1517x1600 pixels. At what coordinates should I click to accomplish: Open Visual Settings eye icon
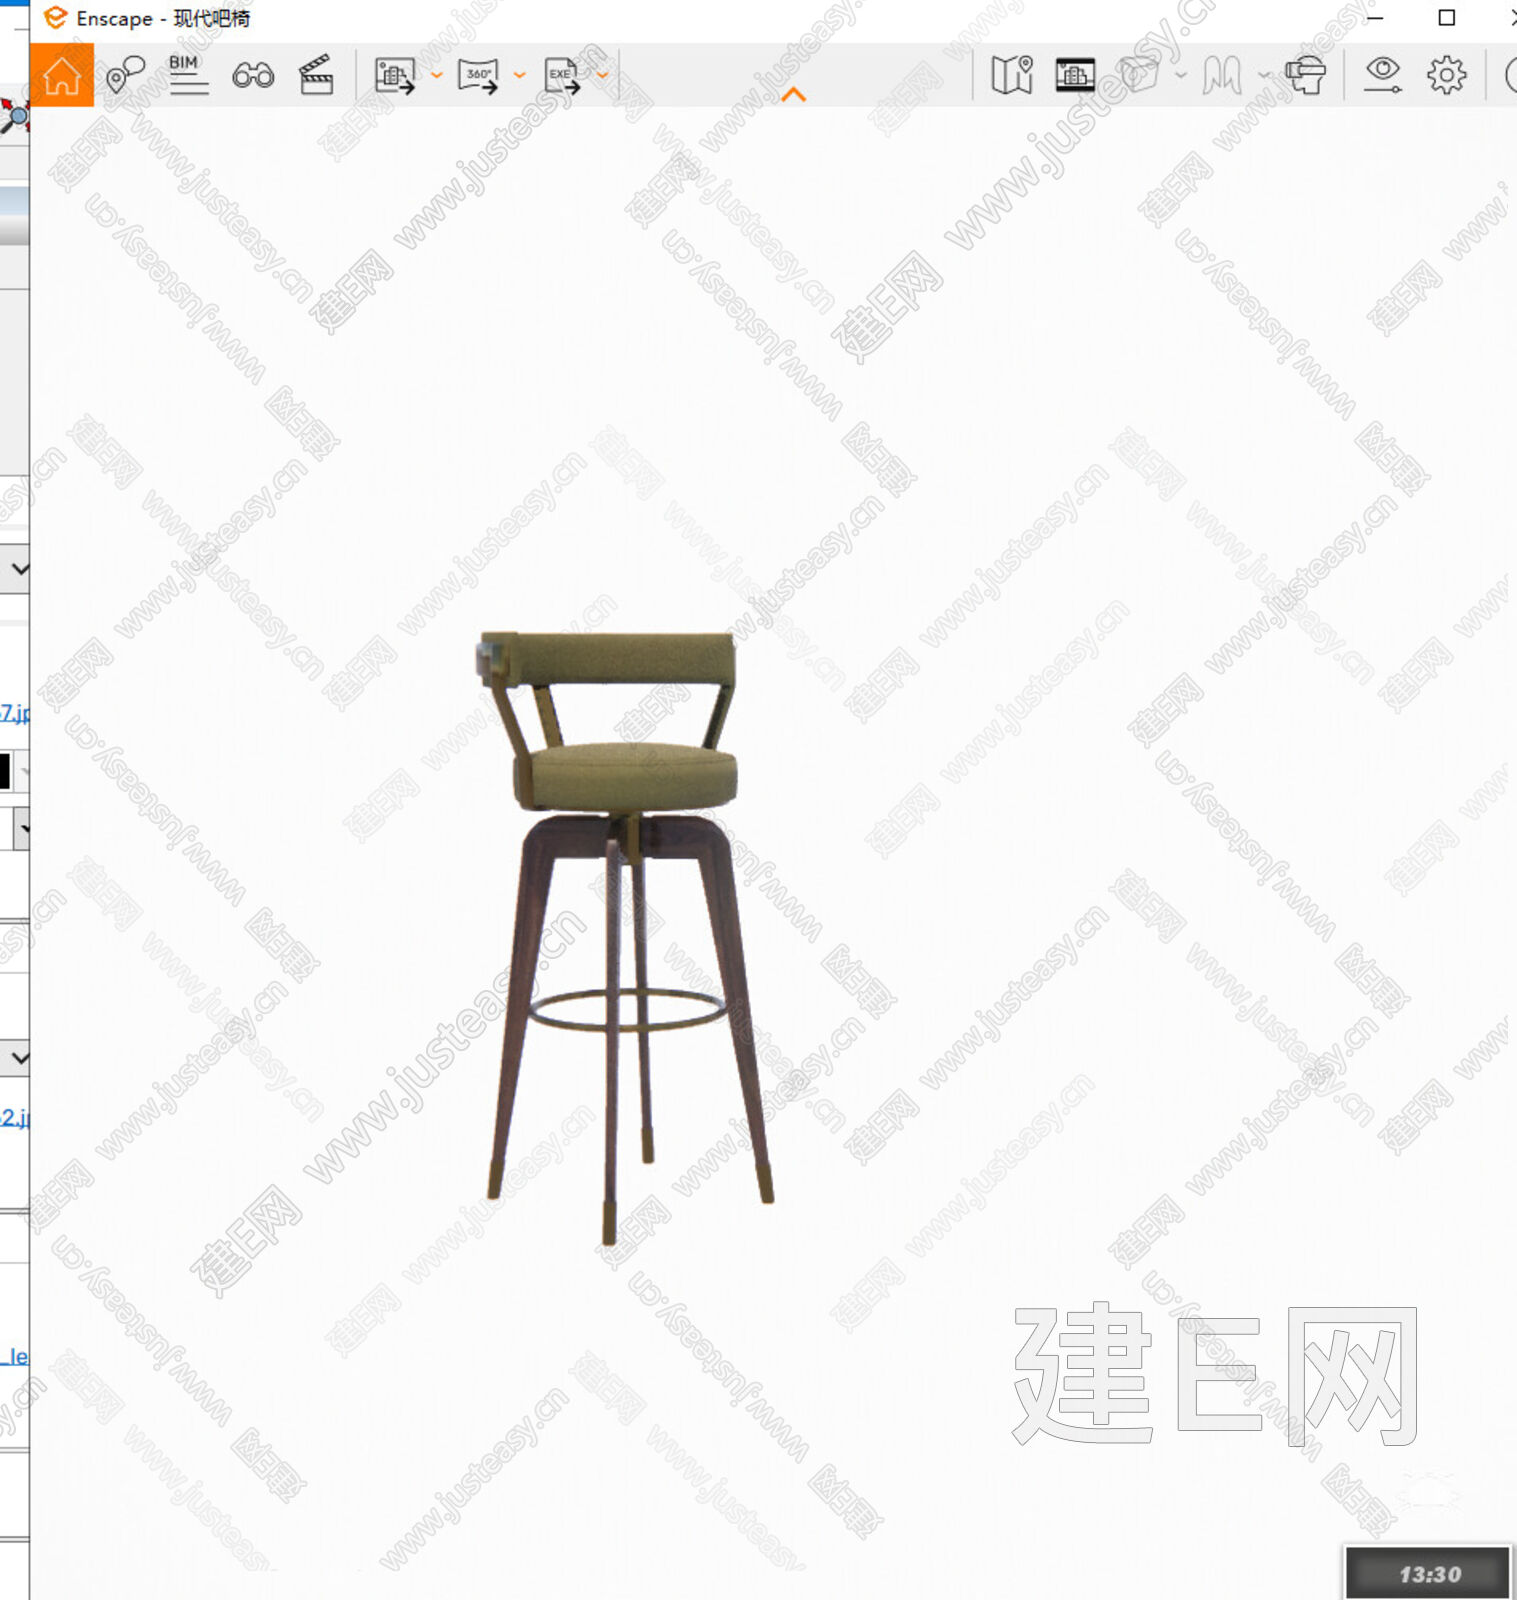1383,75
